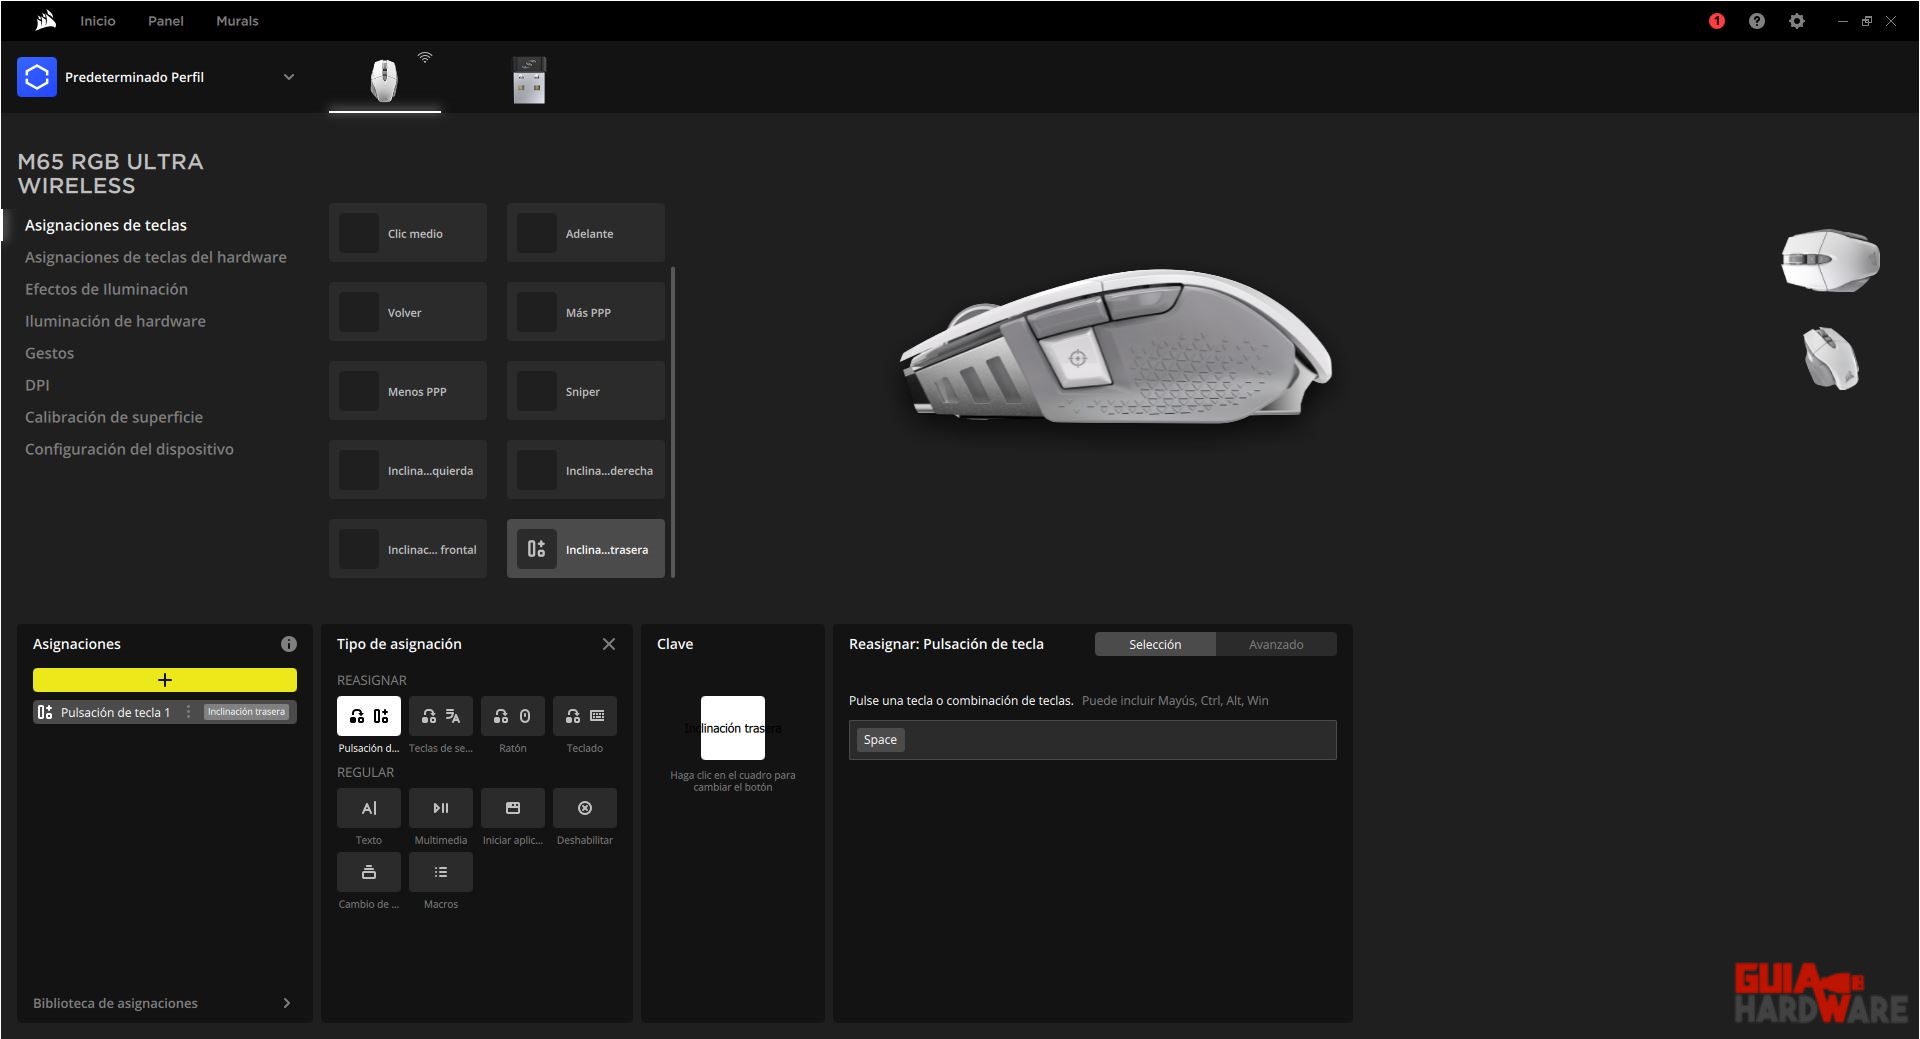
Task: Select the Pulsación de tecla 1 assignment
Action: coord(165,712)
